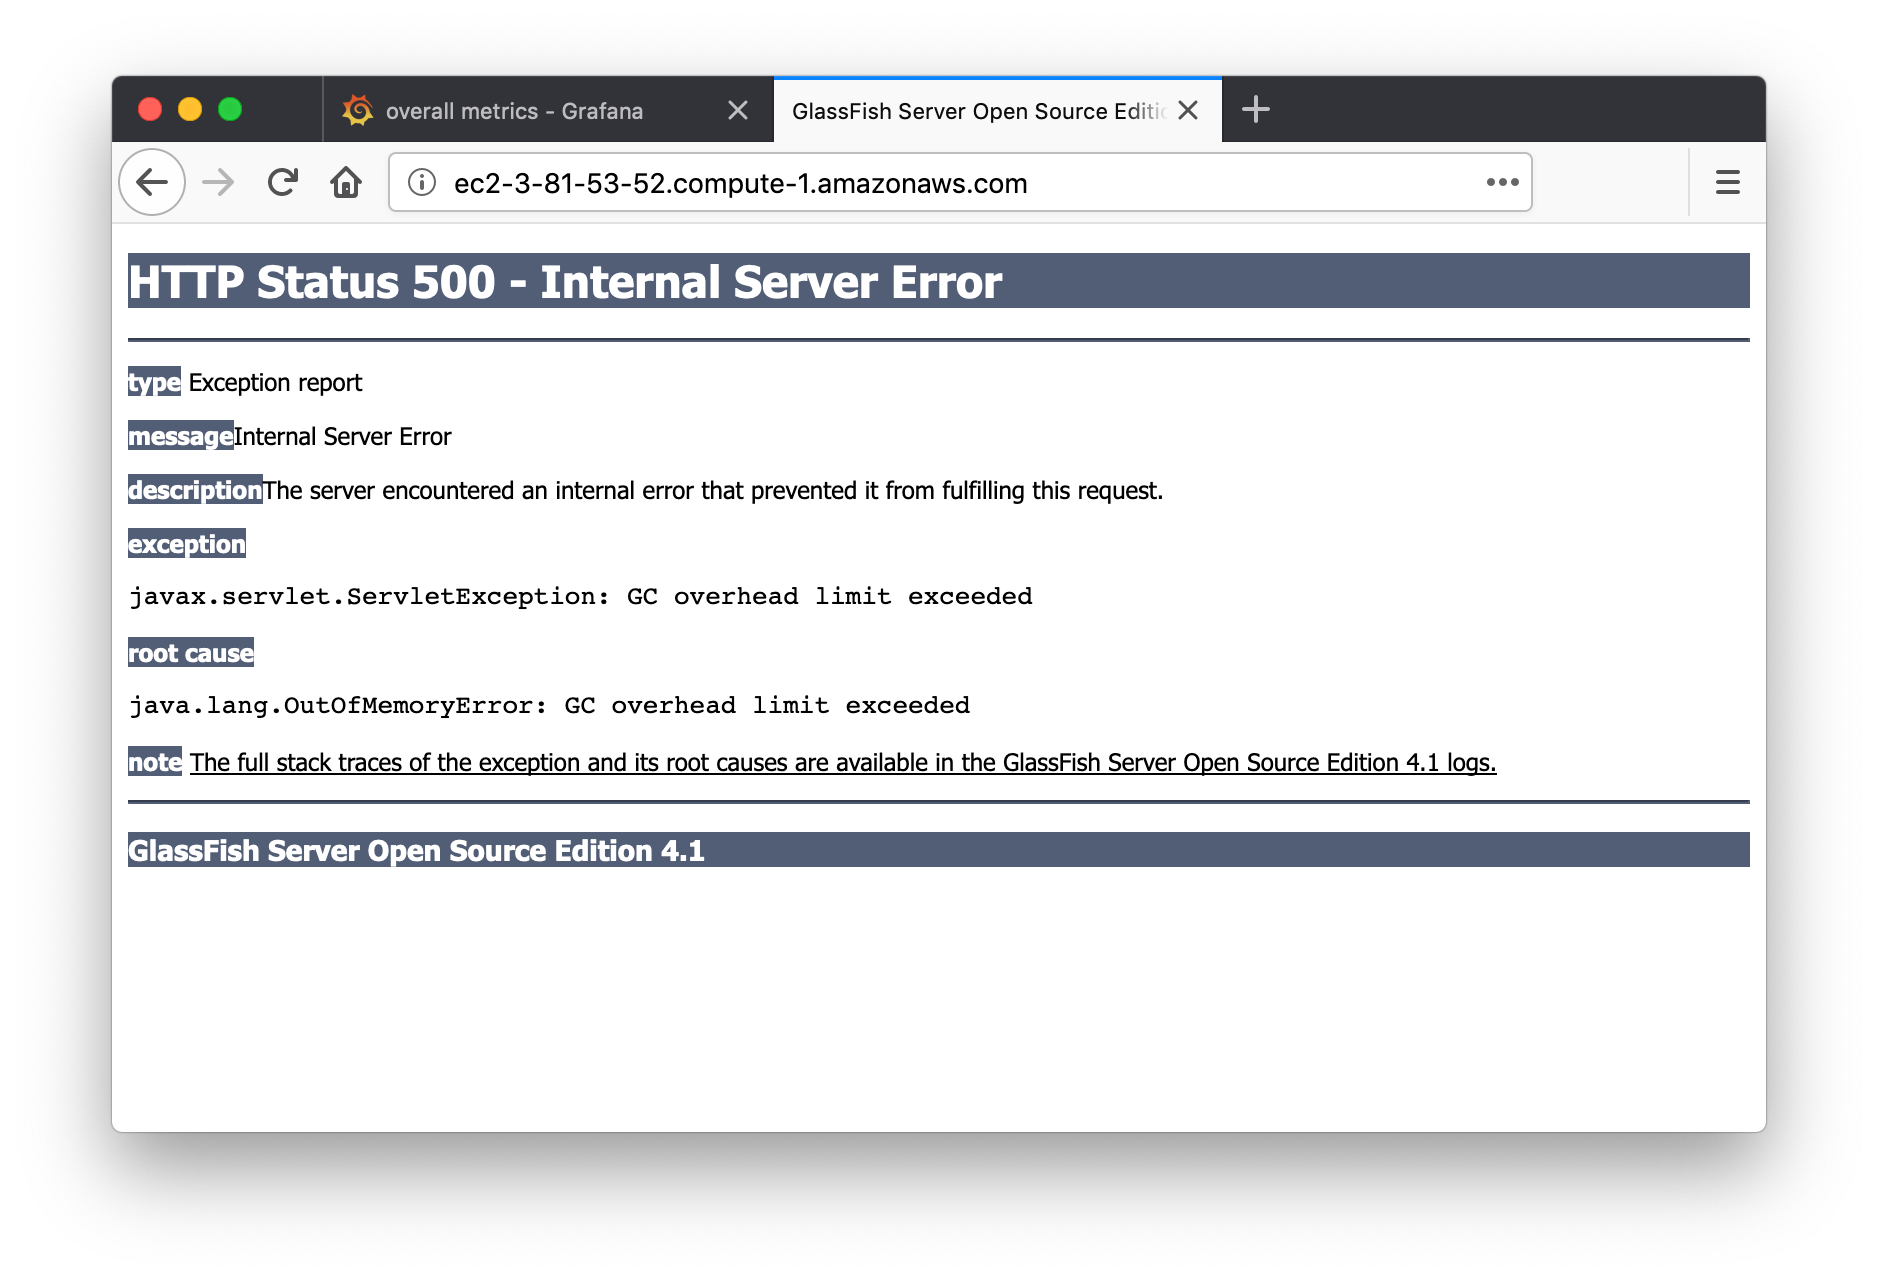
Task: Click 'Exception report' text
Action: (x=275, y=382)
